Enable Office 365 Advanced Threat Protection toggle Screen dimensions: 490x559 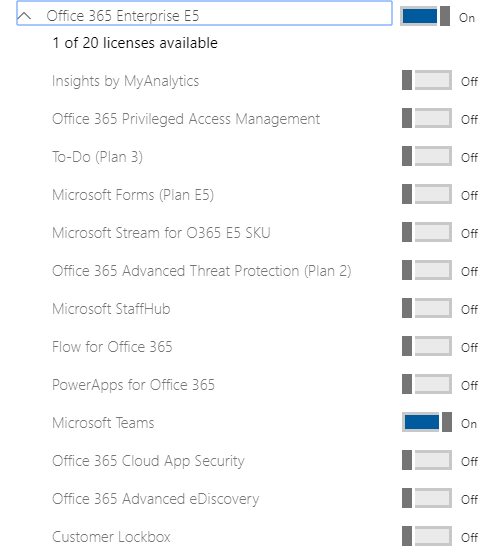click(x=427, y=270)
